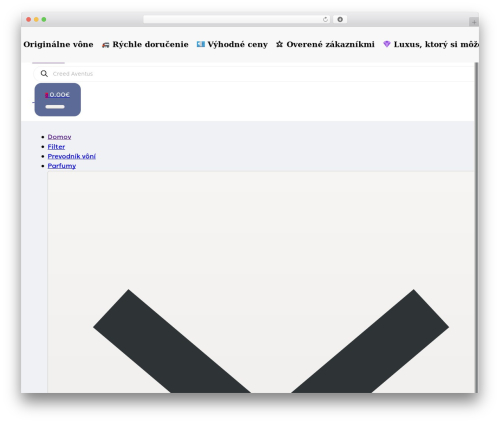This screenshot has width=500, height=423.
Task: Click the banknote icon beside Výhodné ceny
Action: [x=201, y=44]
